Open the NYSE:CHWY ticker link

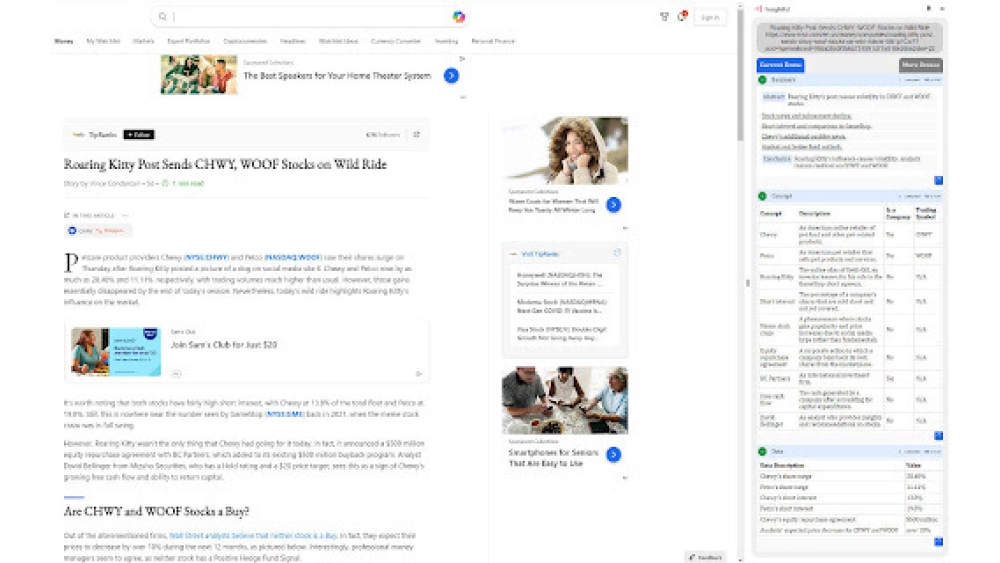(207, 258)
